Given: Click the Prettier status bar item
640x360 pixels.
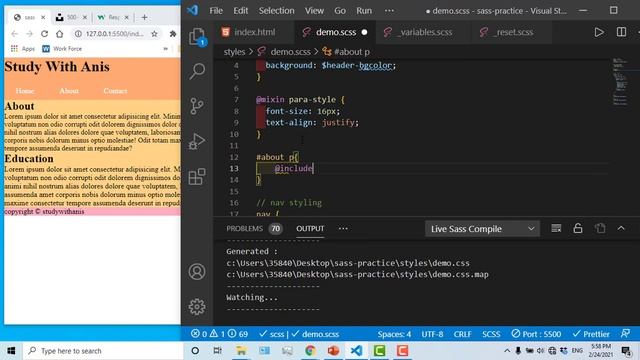Looking at the screenshot, I should point(591,334).
